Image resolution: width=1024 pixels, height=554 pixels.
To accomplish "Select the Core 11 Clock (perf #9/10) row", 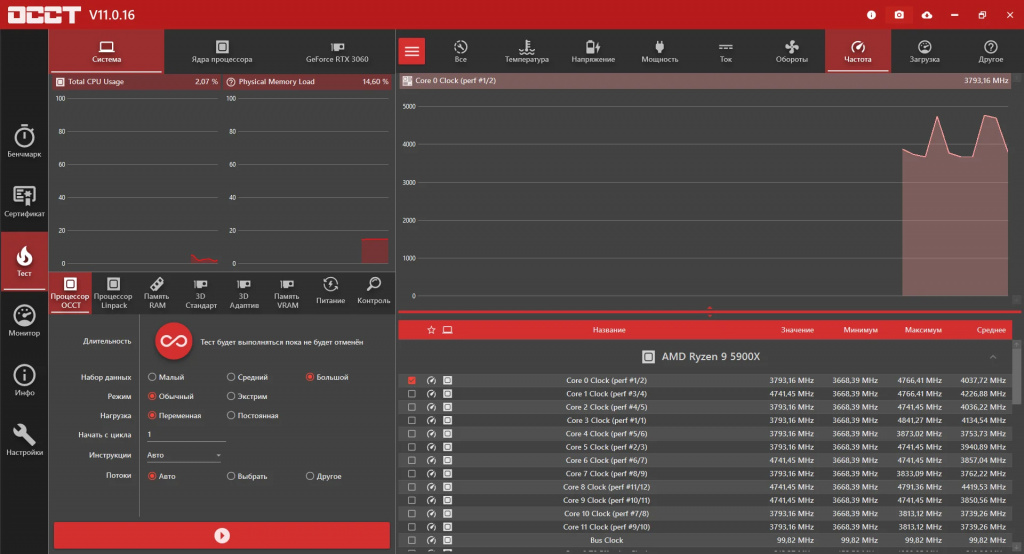I will [705, 527].
